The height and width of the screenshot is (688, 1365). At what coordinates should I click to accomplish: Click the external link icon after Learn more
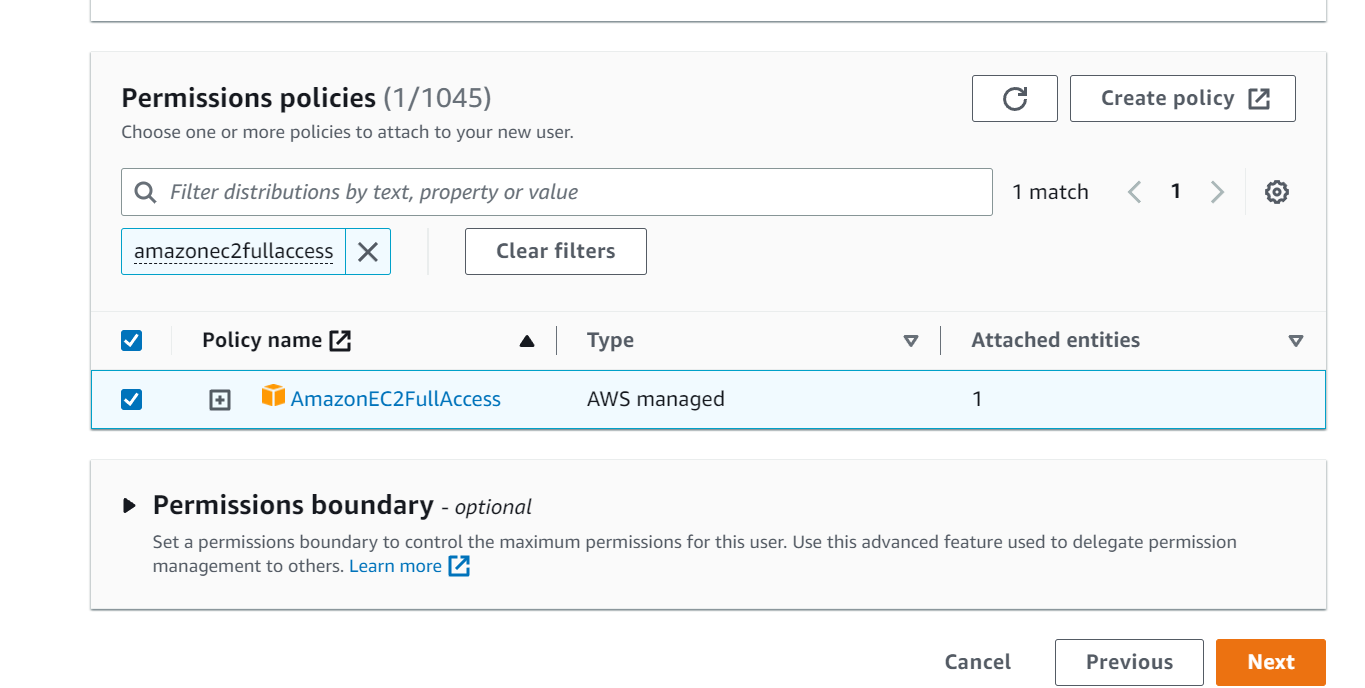point(459,566)
